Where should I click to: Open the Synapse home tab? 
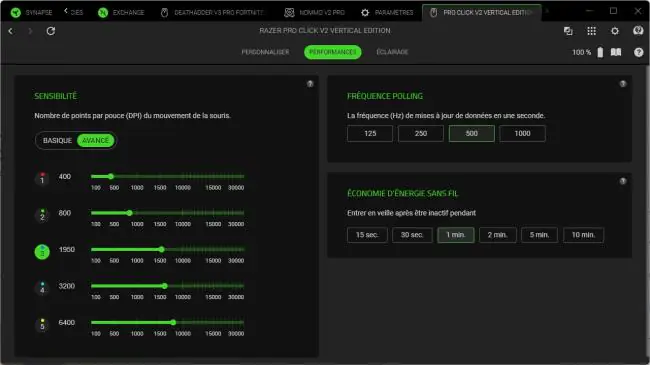point(32,12)
